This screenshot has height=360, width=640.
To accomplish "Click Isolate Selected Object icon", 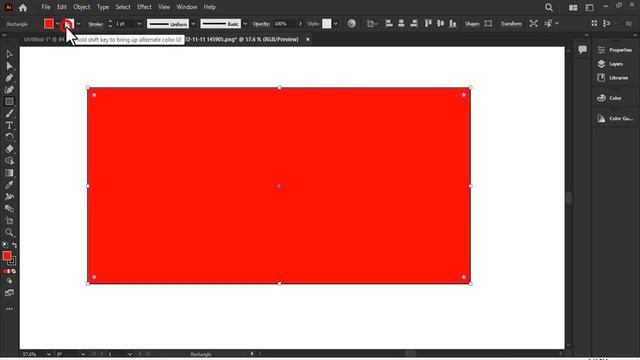I will pyautogui.click(x=533, y=24).
